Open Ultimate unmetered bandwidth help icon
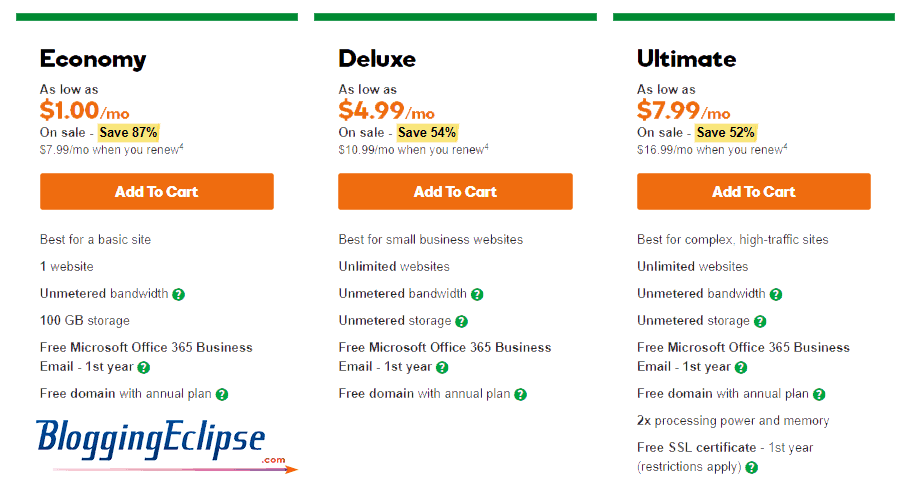Screen dimensions: 910x492 (776, 294)
